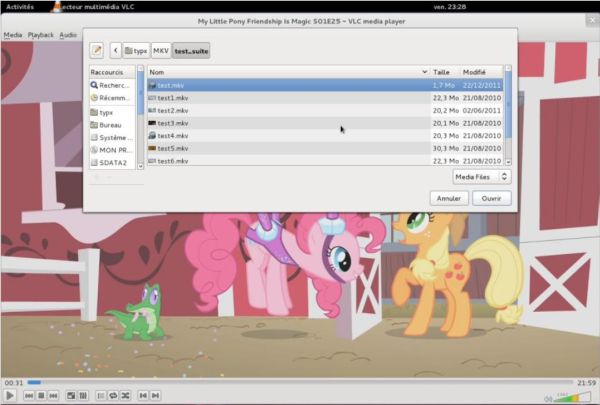This screenshot has height=405, width=600.
Task: Toggle the playlist view button
Action: point(98,396)
